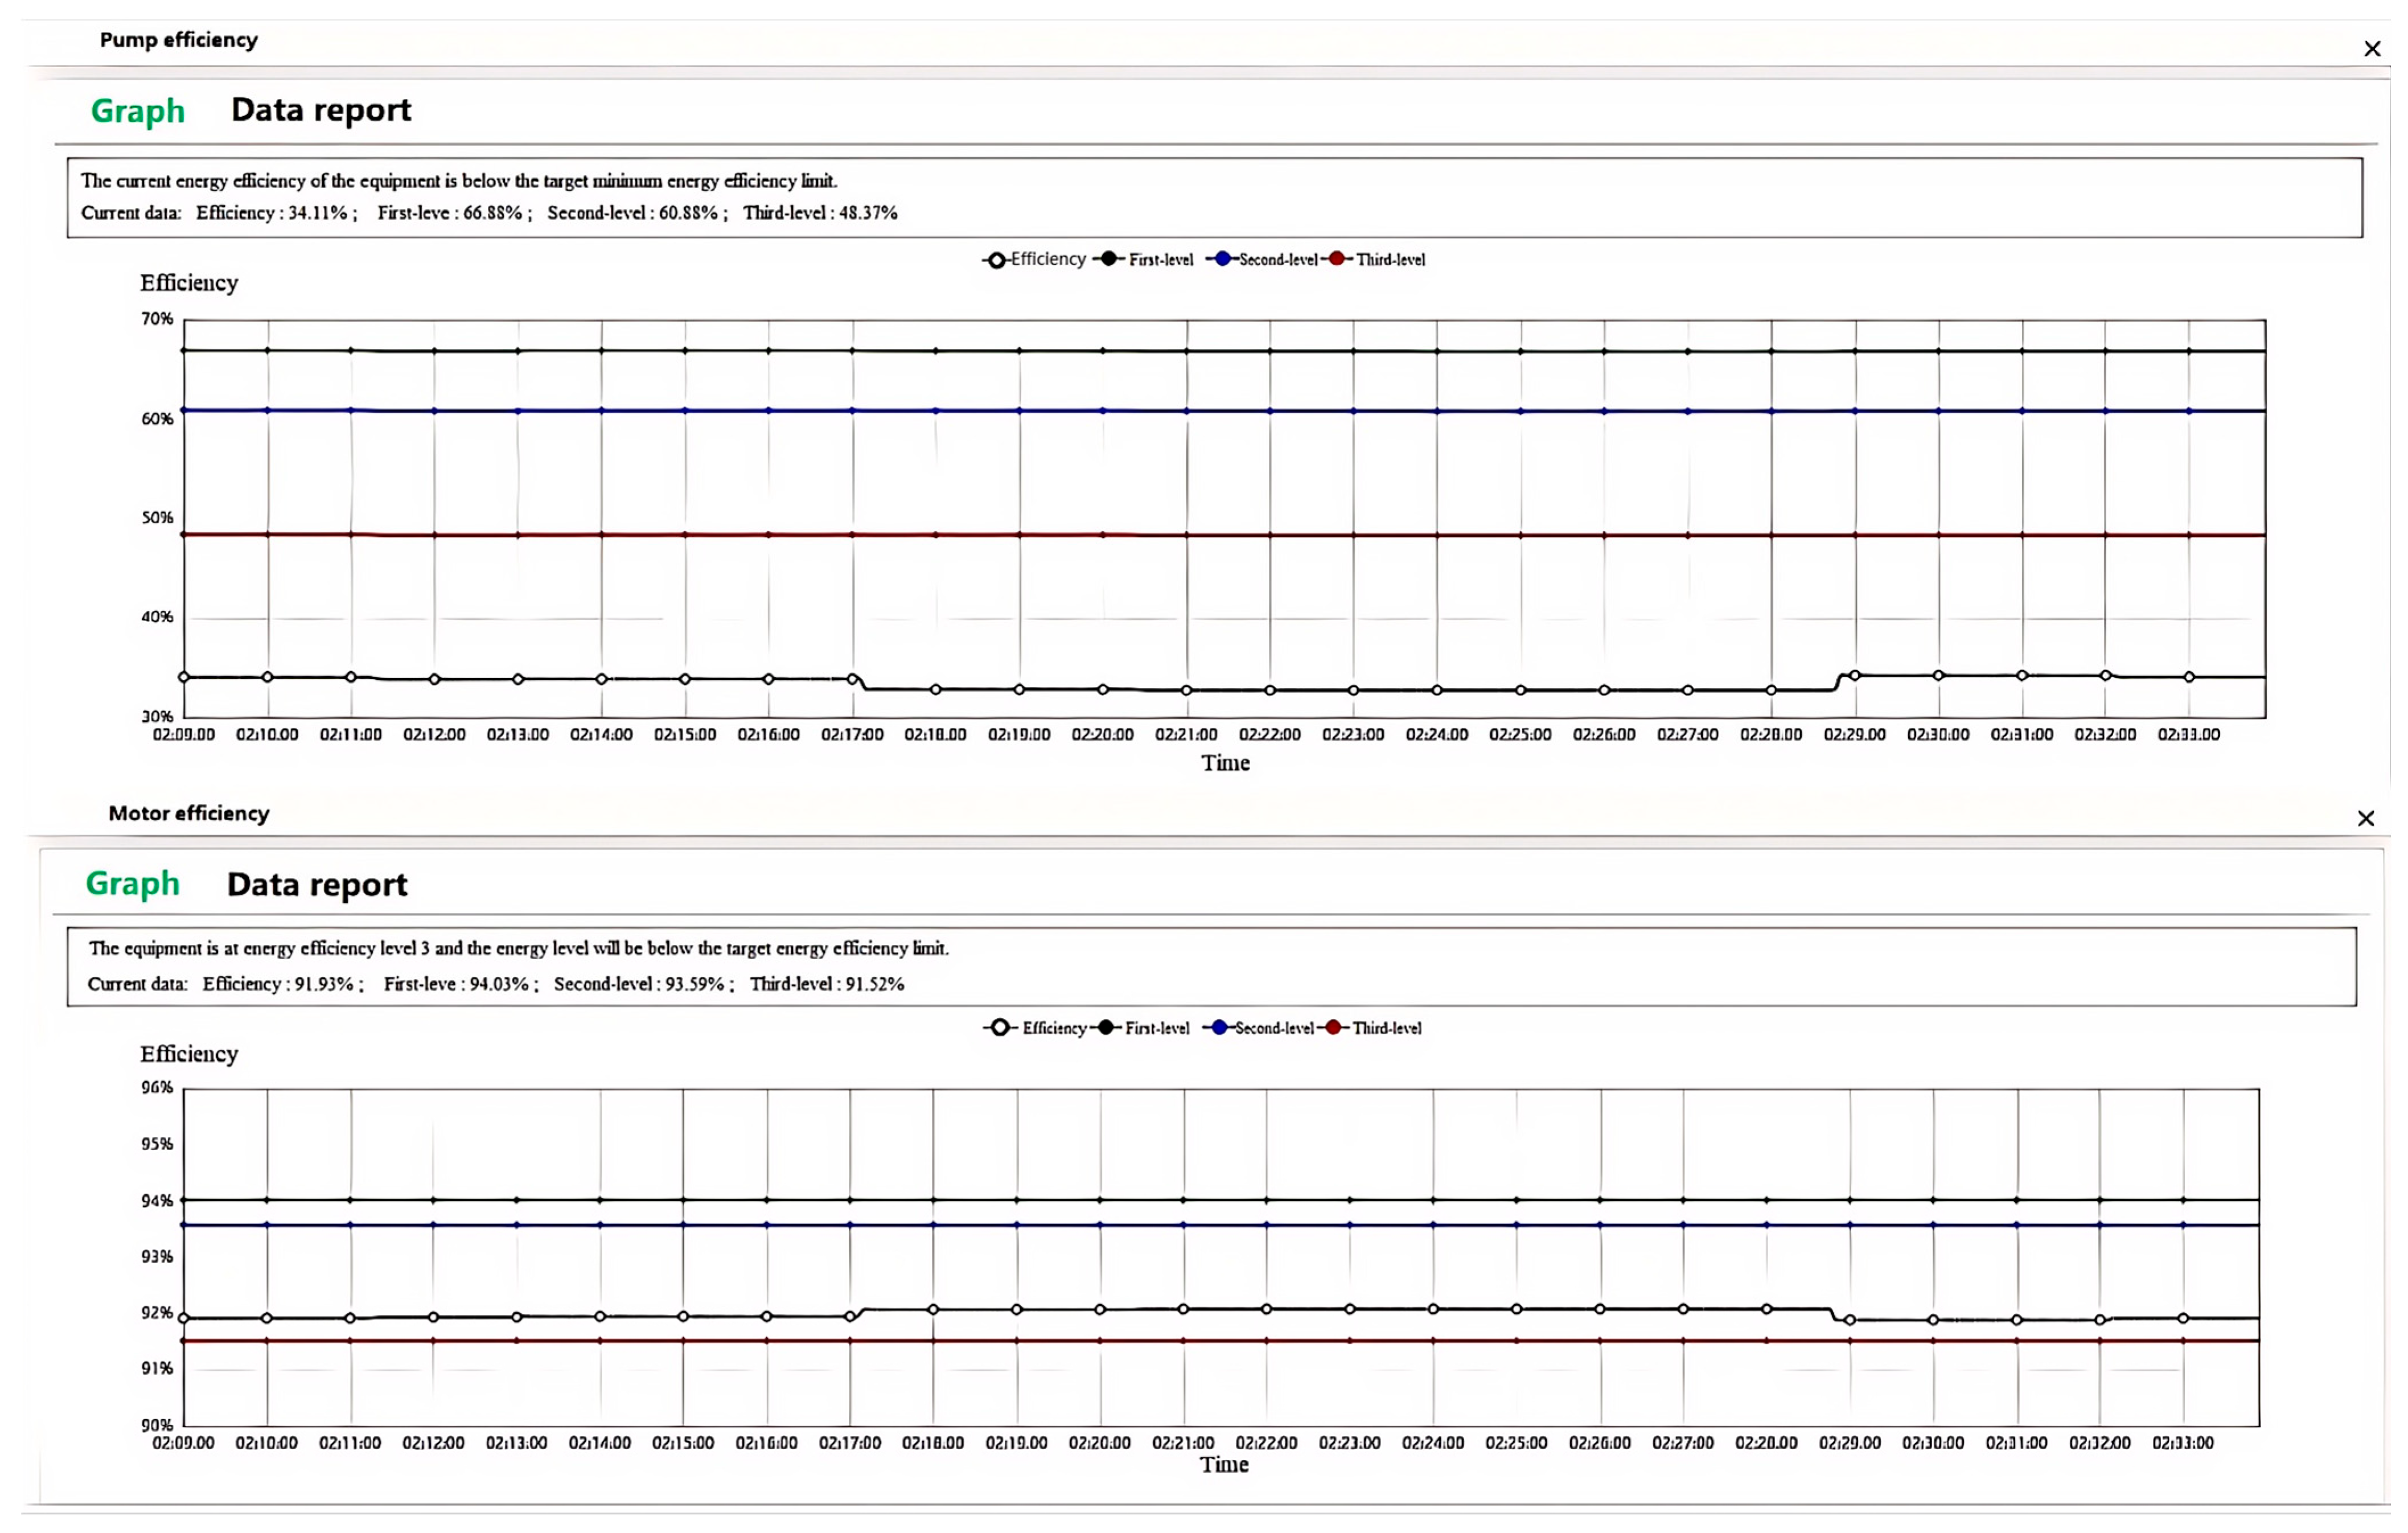This screenshot has height=1533, width=2408.
Task: Click motor Efficiency data point at 02:29:00
Action: [1850, 1320]
